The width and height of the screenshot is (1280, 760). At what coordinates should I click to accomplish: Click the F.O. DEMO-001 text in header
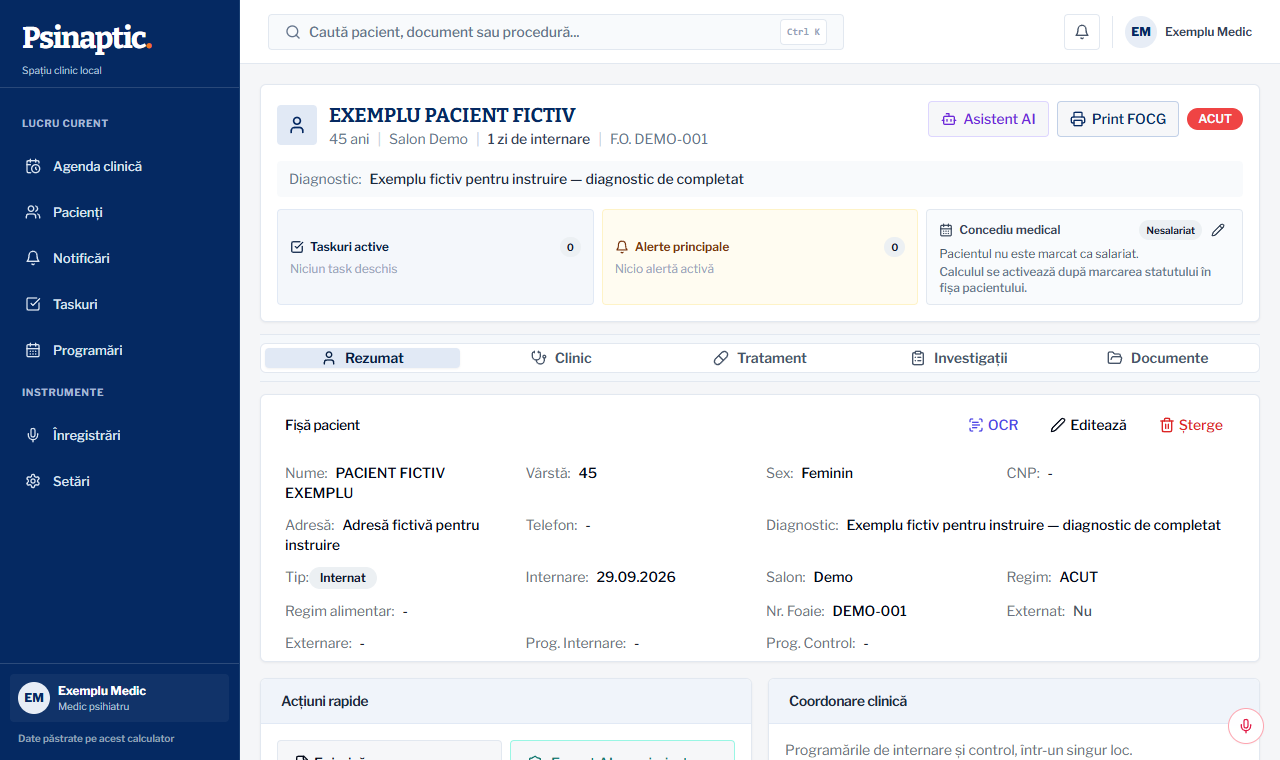pos(659,139)
